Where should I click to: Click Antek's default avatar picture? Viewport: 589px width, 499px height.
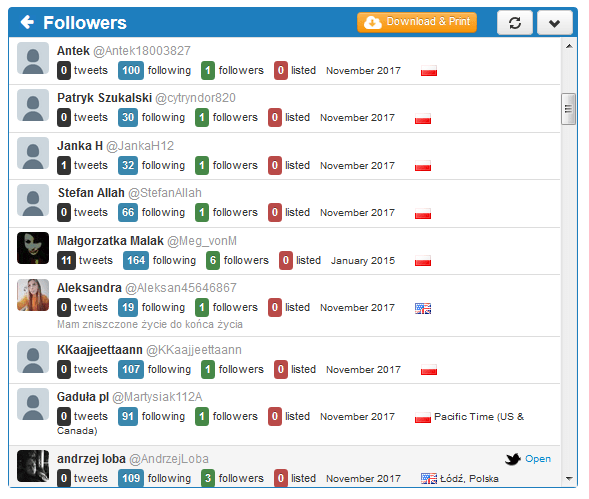pyautogui.click(x=33, y=58)
